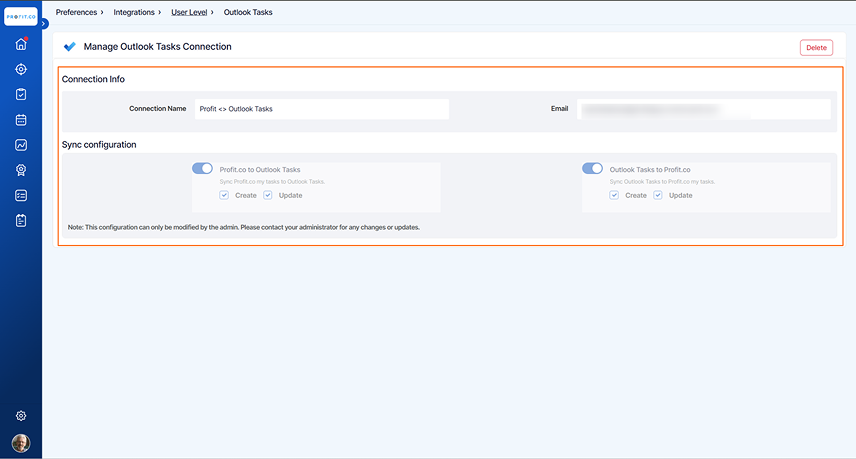Go to the Home icon in sidebar
This screenshot has height=459, width=856.
[21, 44]
